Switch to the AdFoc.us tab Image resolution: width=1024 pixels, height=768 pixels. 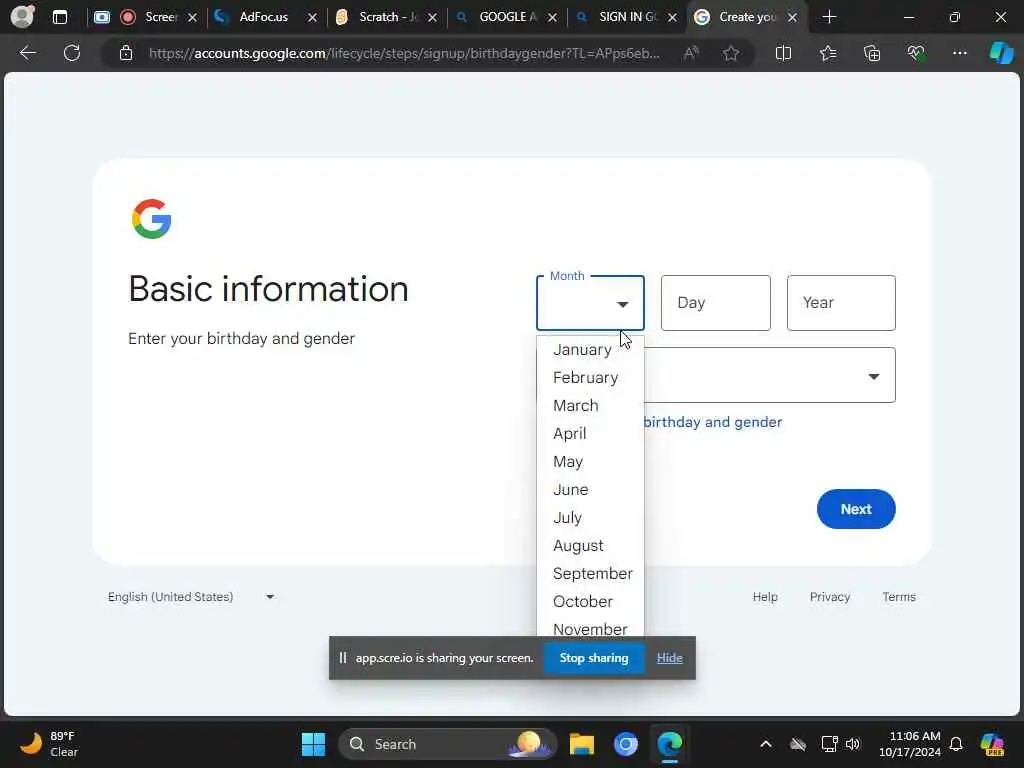[264, 17]
